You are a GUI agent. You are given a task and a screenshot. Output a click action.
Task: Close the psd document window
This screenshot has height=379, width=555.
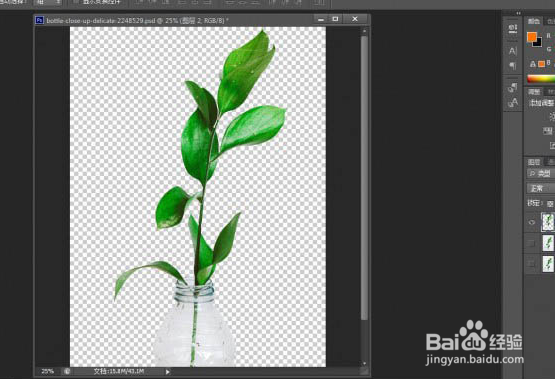click(x=355, y=19)
